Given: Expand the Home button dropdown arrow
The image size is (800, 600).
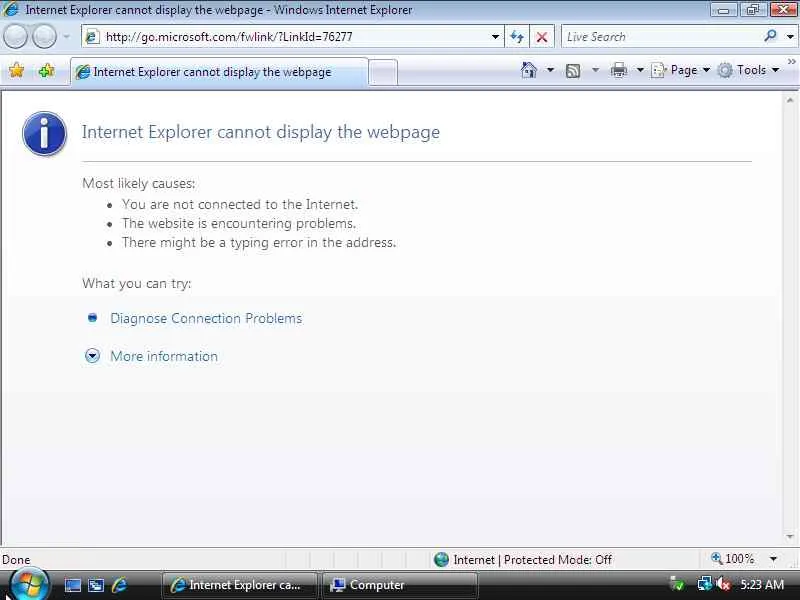Looking at the screenshot, I should [550, 70].
